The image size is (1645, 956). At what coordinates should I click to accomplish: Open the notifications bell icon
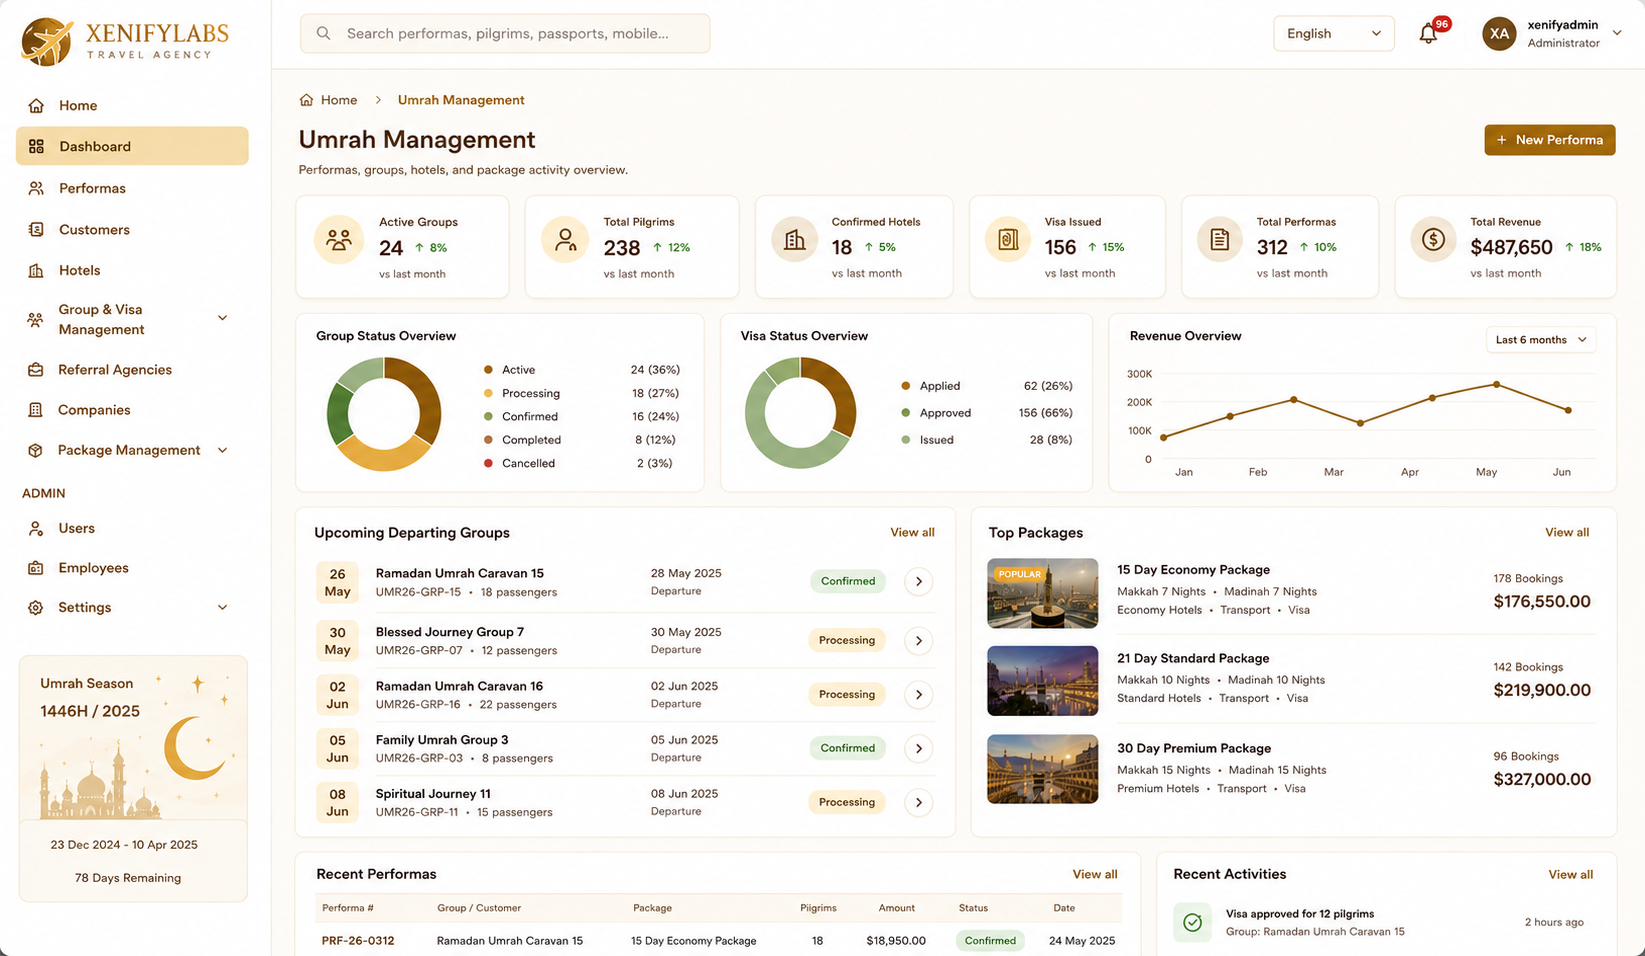pyautogui.click(x=1428, y=34)
